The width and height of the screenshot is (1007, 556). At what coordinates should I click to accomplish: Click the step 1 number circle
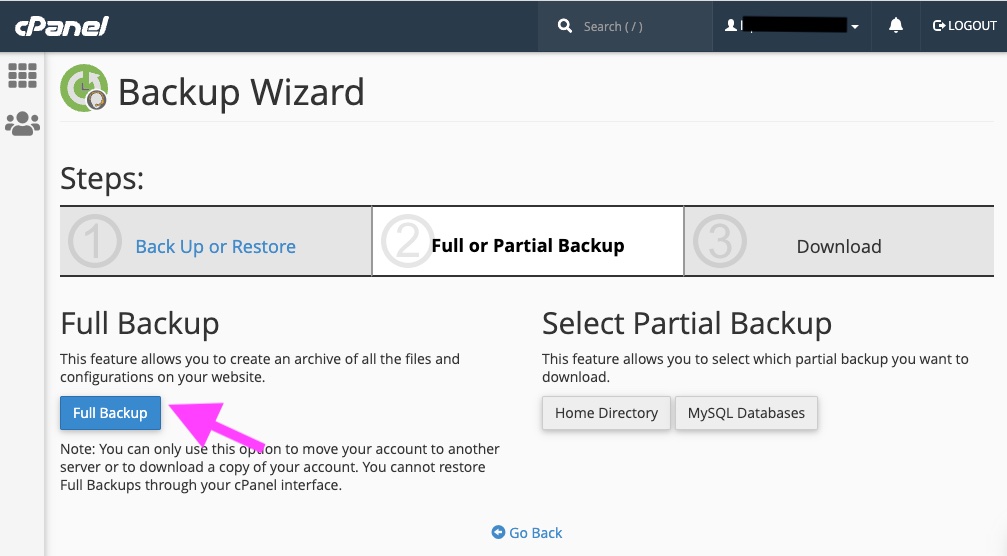coord(94,243)
